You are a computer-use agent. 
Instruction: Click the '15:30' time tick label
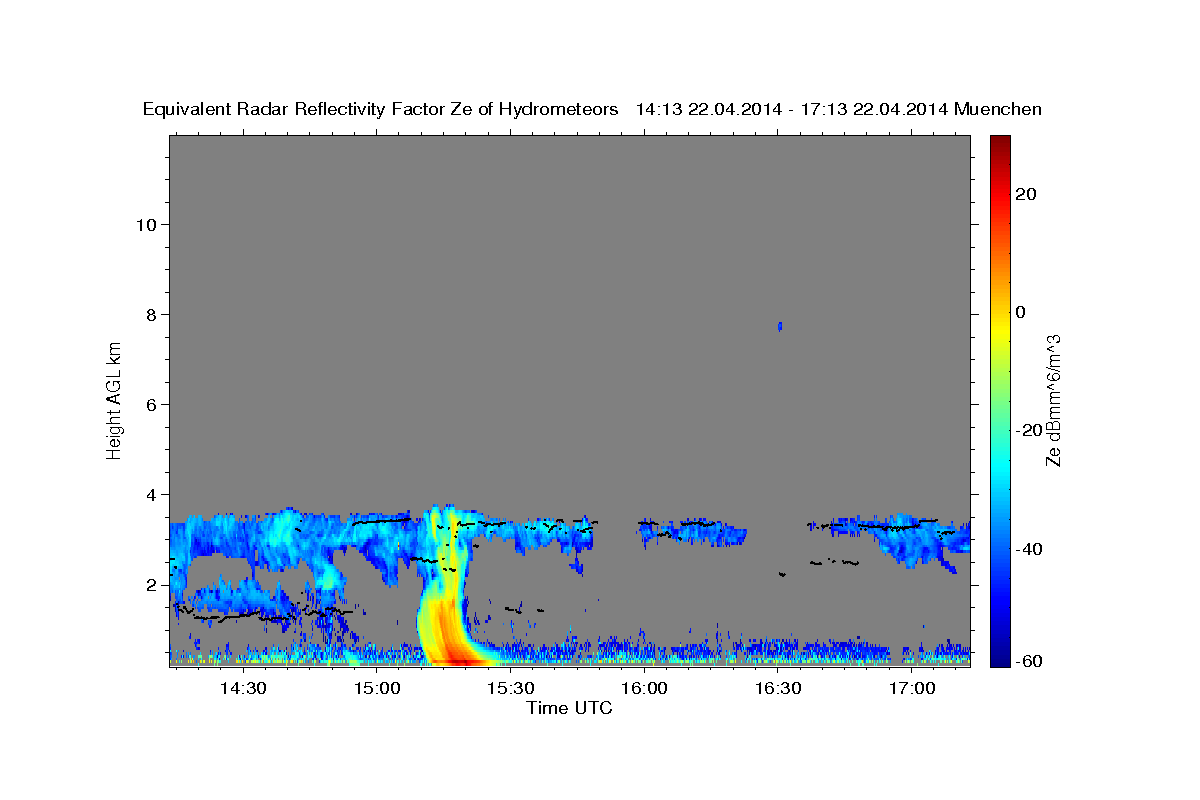pyautogui.click(x=510, y=688)
